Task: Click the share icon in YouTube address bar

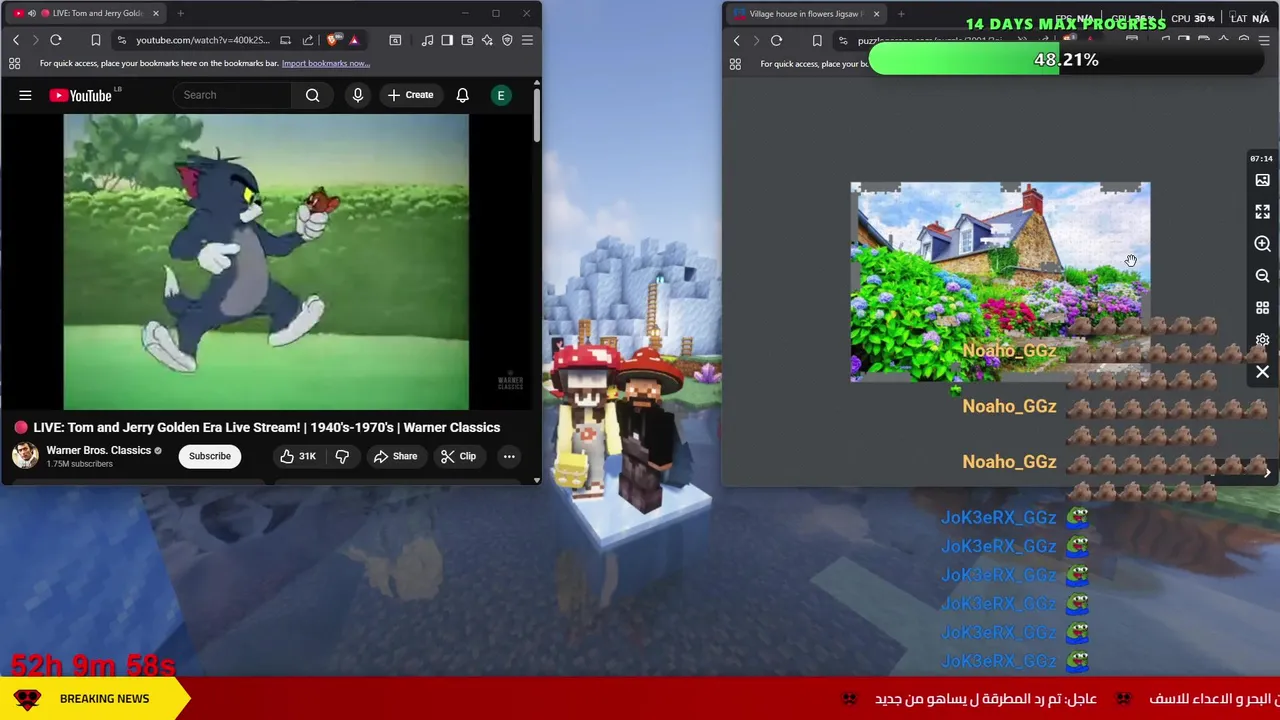Action: (308, 40)
